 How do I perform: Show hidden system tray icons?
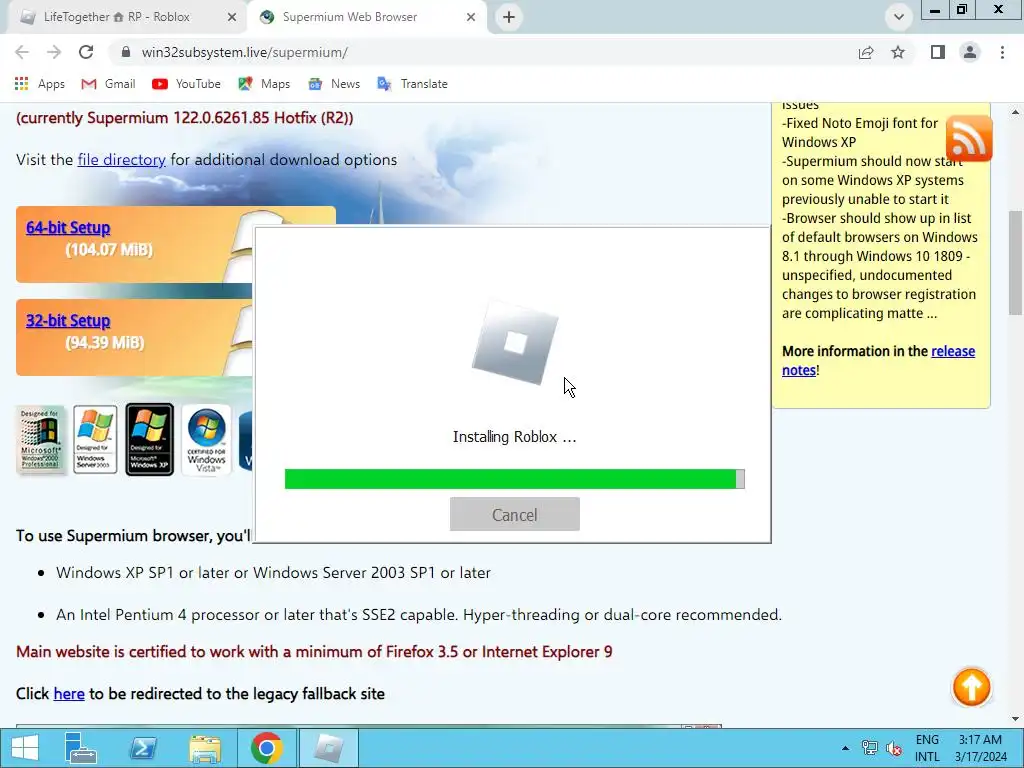(845, 748)
